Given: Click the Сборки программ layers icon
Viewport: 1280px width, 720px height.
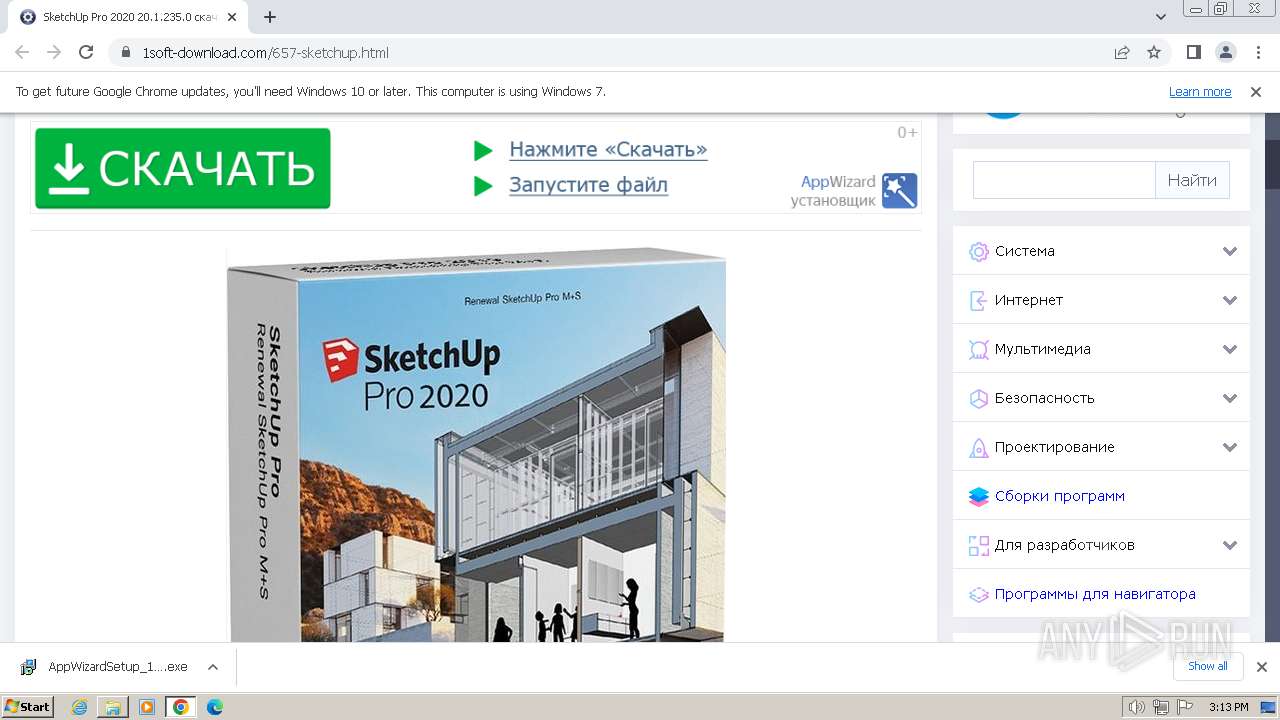Looking at the screenshot, I should click(x=978, y=497).
